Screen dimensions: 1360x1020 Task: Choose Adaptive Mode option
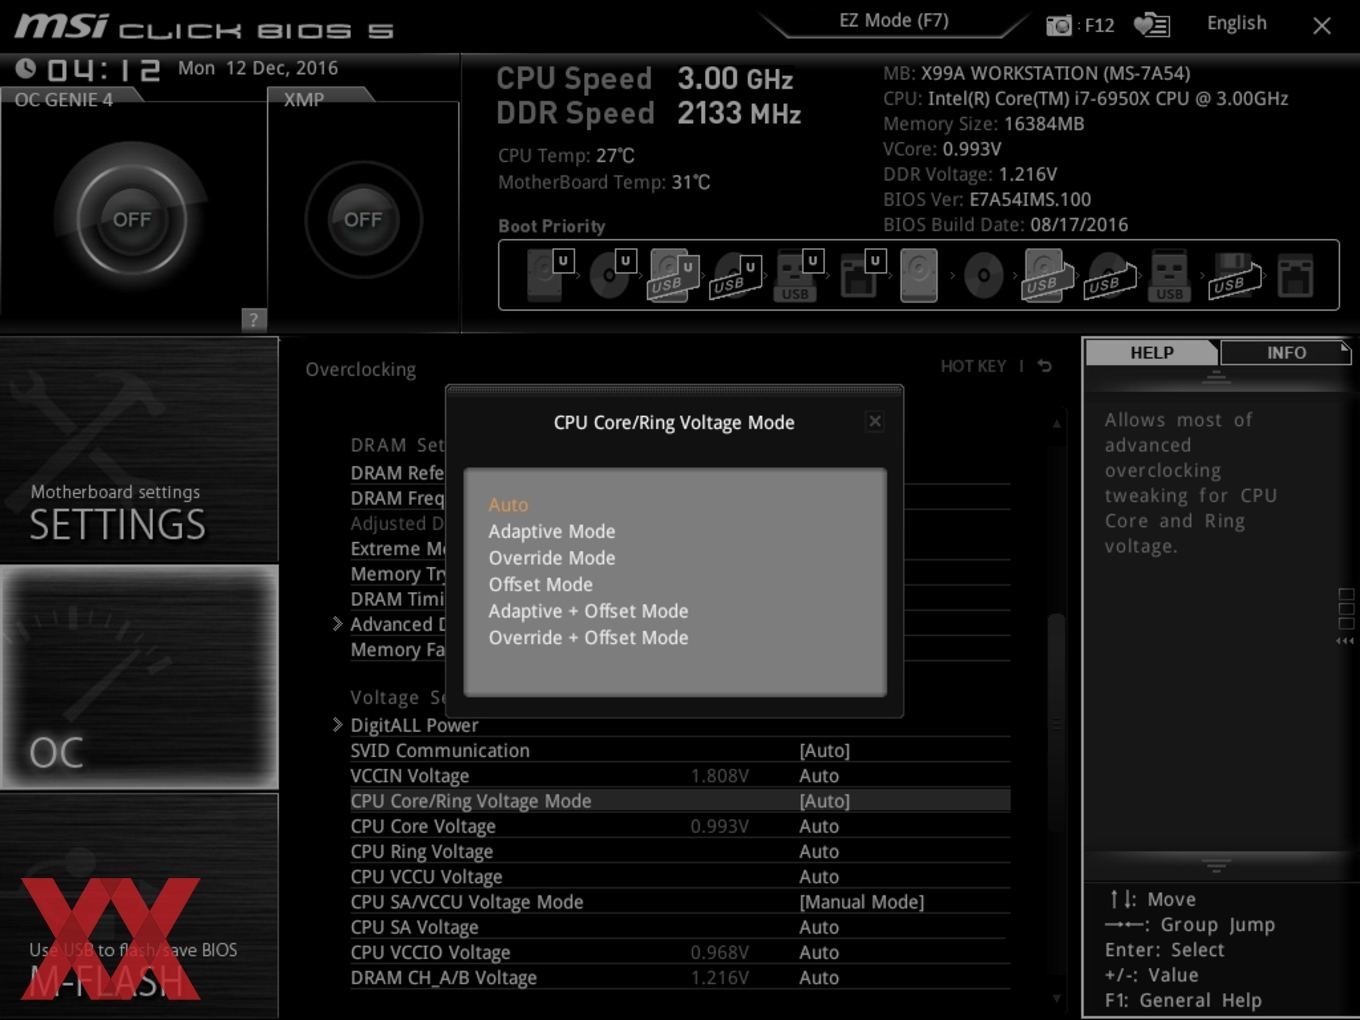tap(552, 531)
